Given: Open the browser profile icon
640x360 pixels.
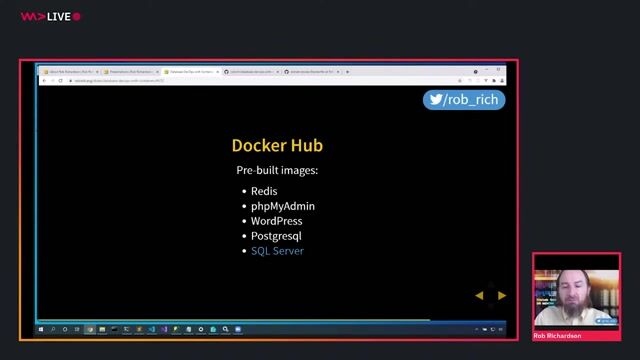Looking at the screenshot, I should [x=502, y=81].
